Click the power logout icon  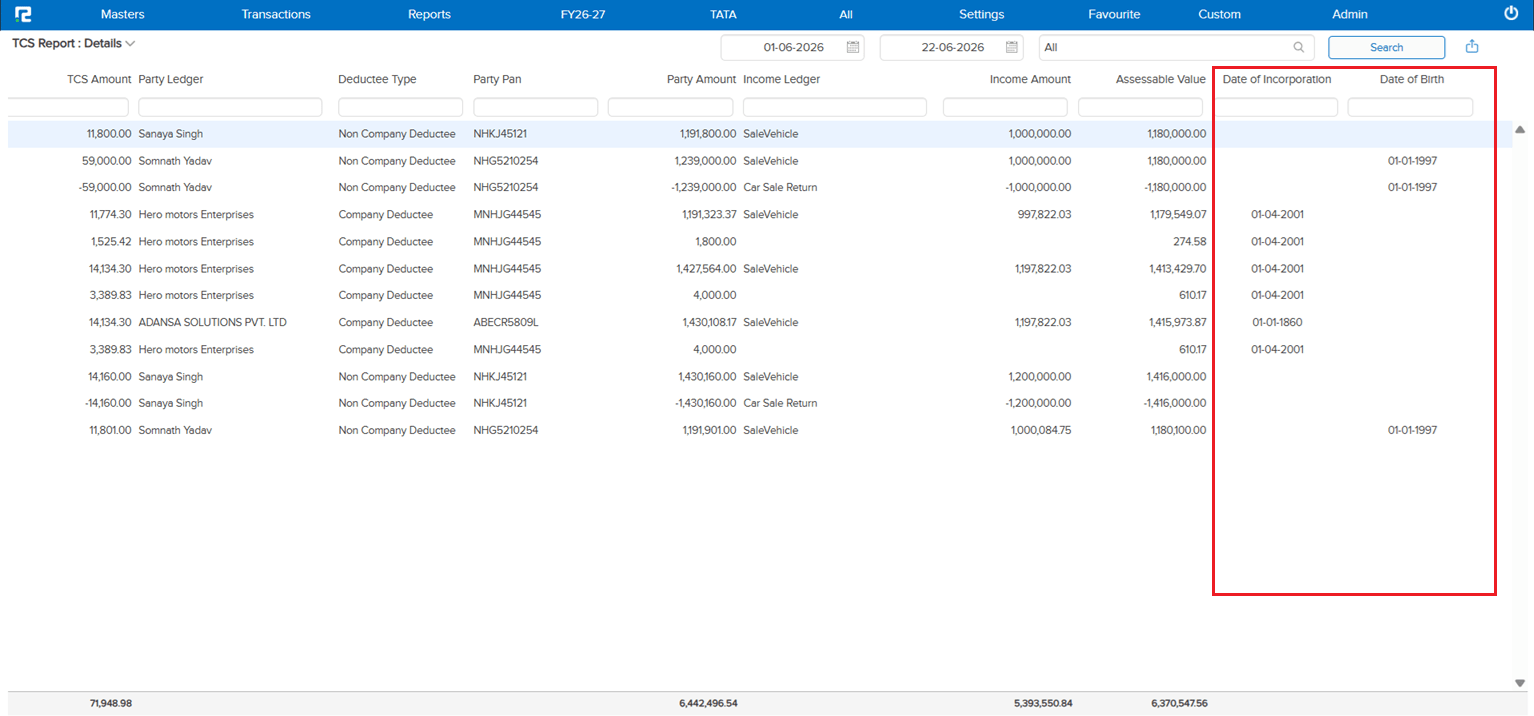tap(1511, 14)
